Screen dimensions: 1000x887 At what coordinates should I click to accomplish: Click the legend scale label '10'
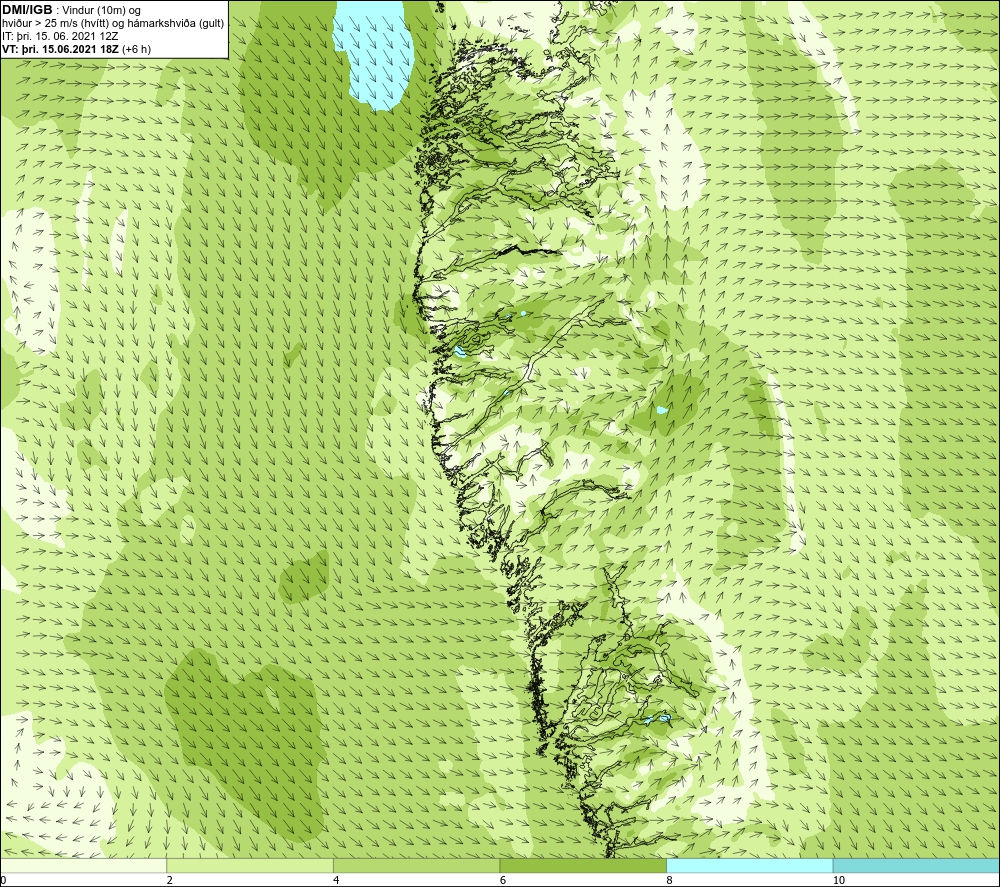click(839, 880)
